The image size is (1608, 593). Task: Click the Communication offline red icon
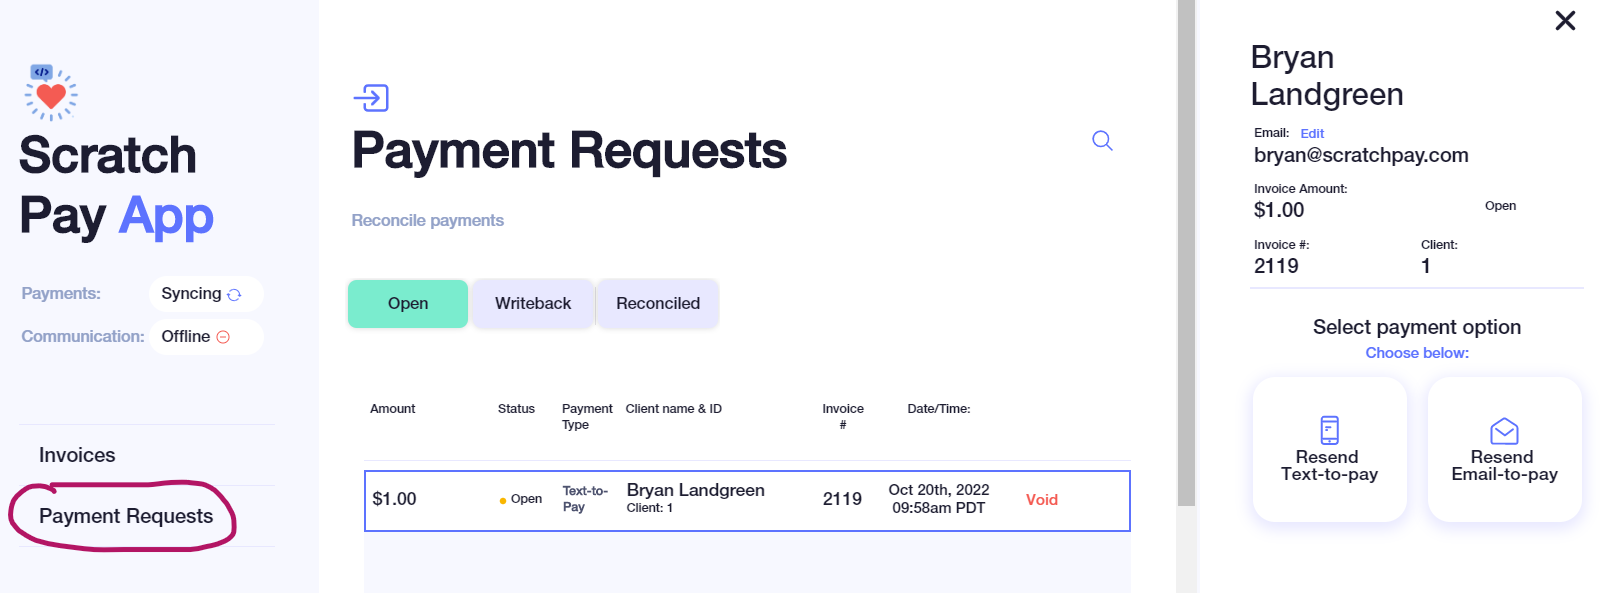(x=223, y=337)
